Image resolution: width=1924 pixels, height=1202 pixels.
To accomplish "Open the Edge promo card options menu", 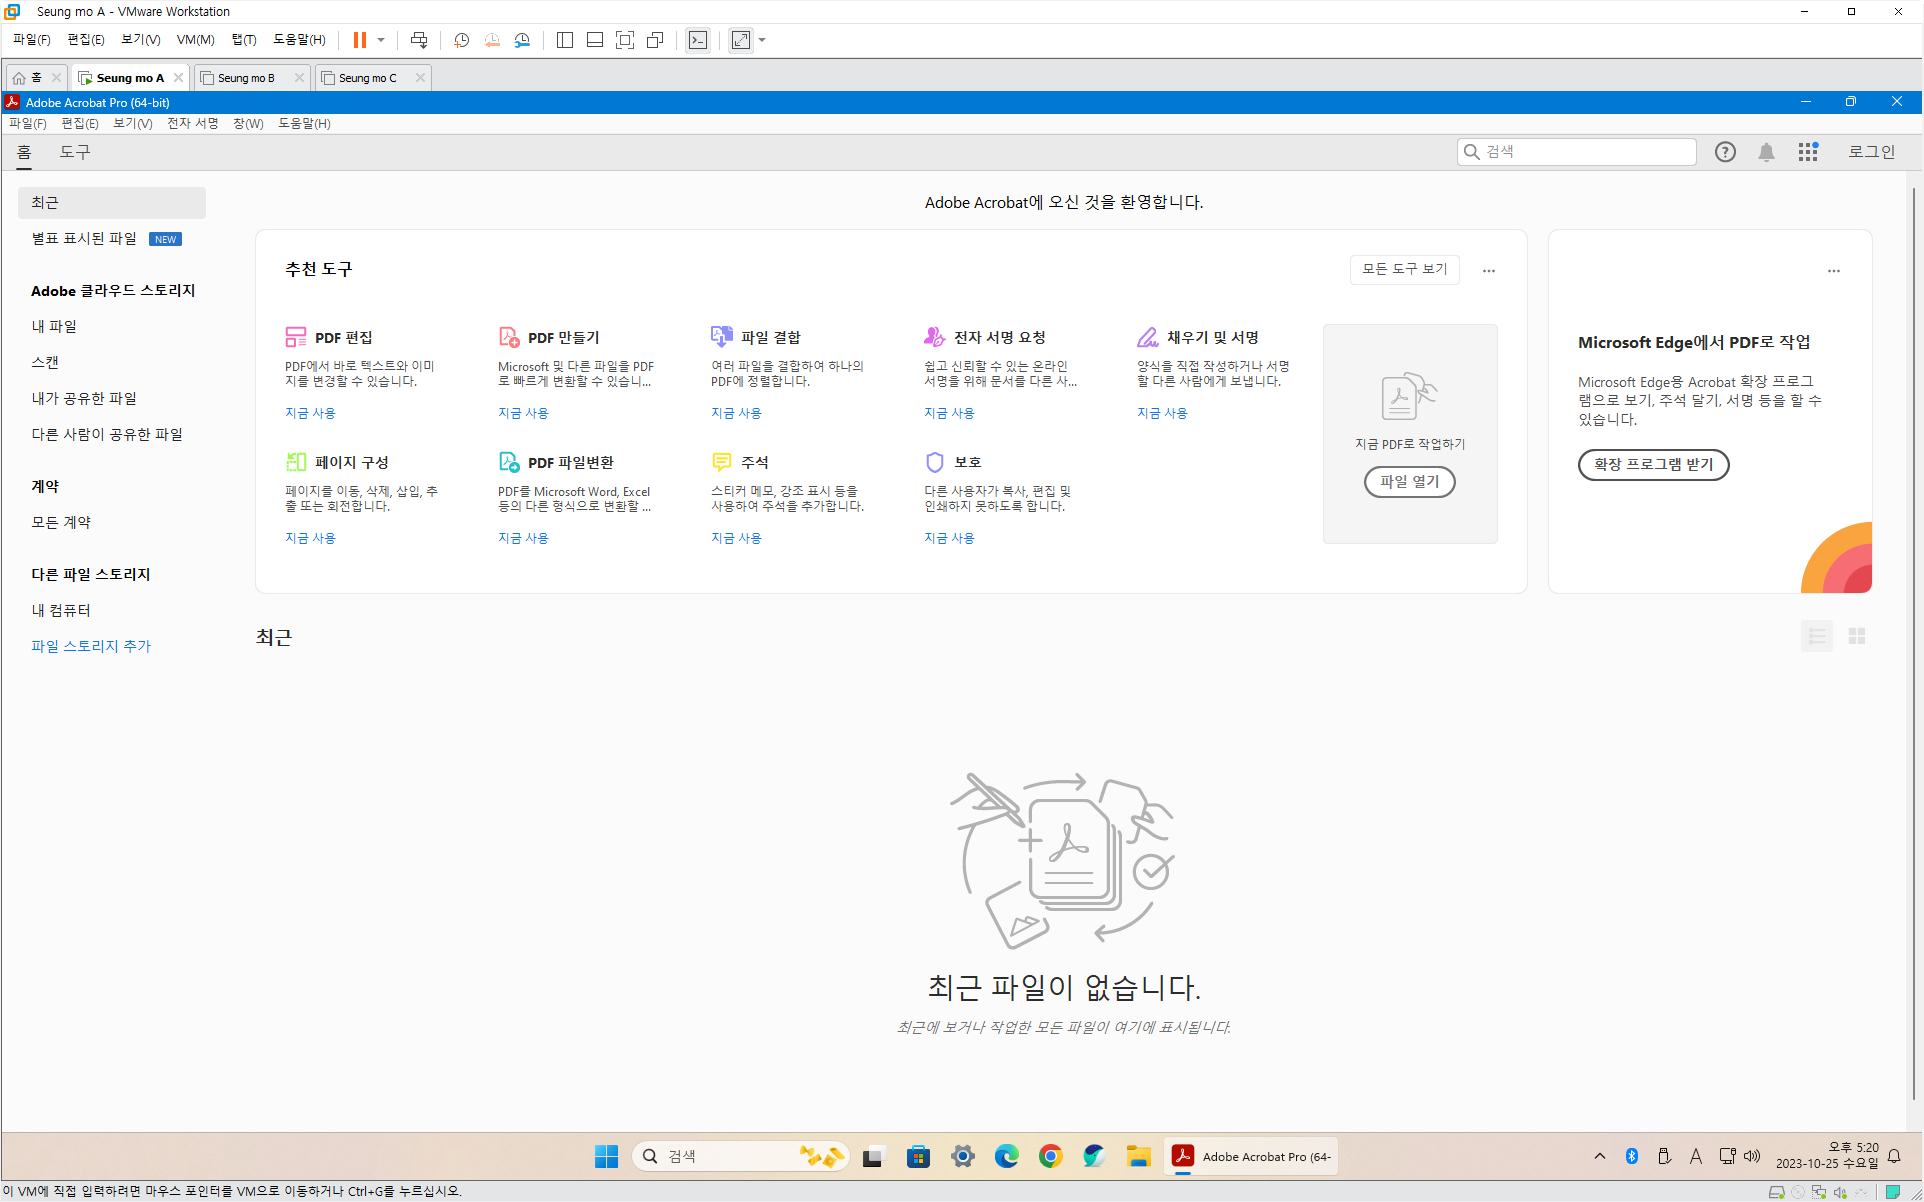I will point(1834,271).
